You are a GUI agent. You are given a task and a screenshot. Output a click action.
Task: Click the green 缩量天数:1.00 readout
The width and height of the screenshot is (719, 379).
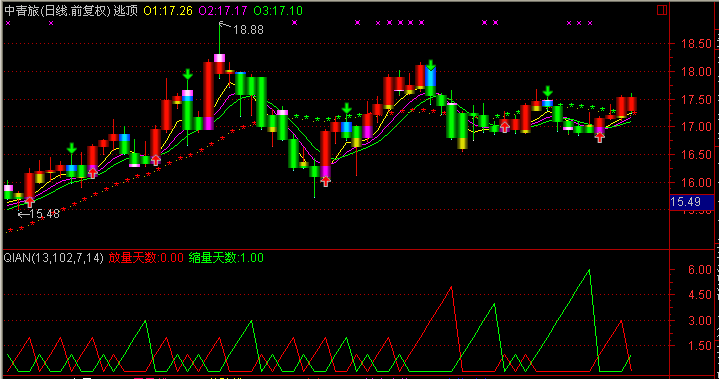226,258
